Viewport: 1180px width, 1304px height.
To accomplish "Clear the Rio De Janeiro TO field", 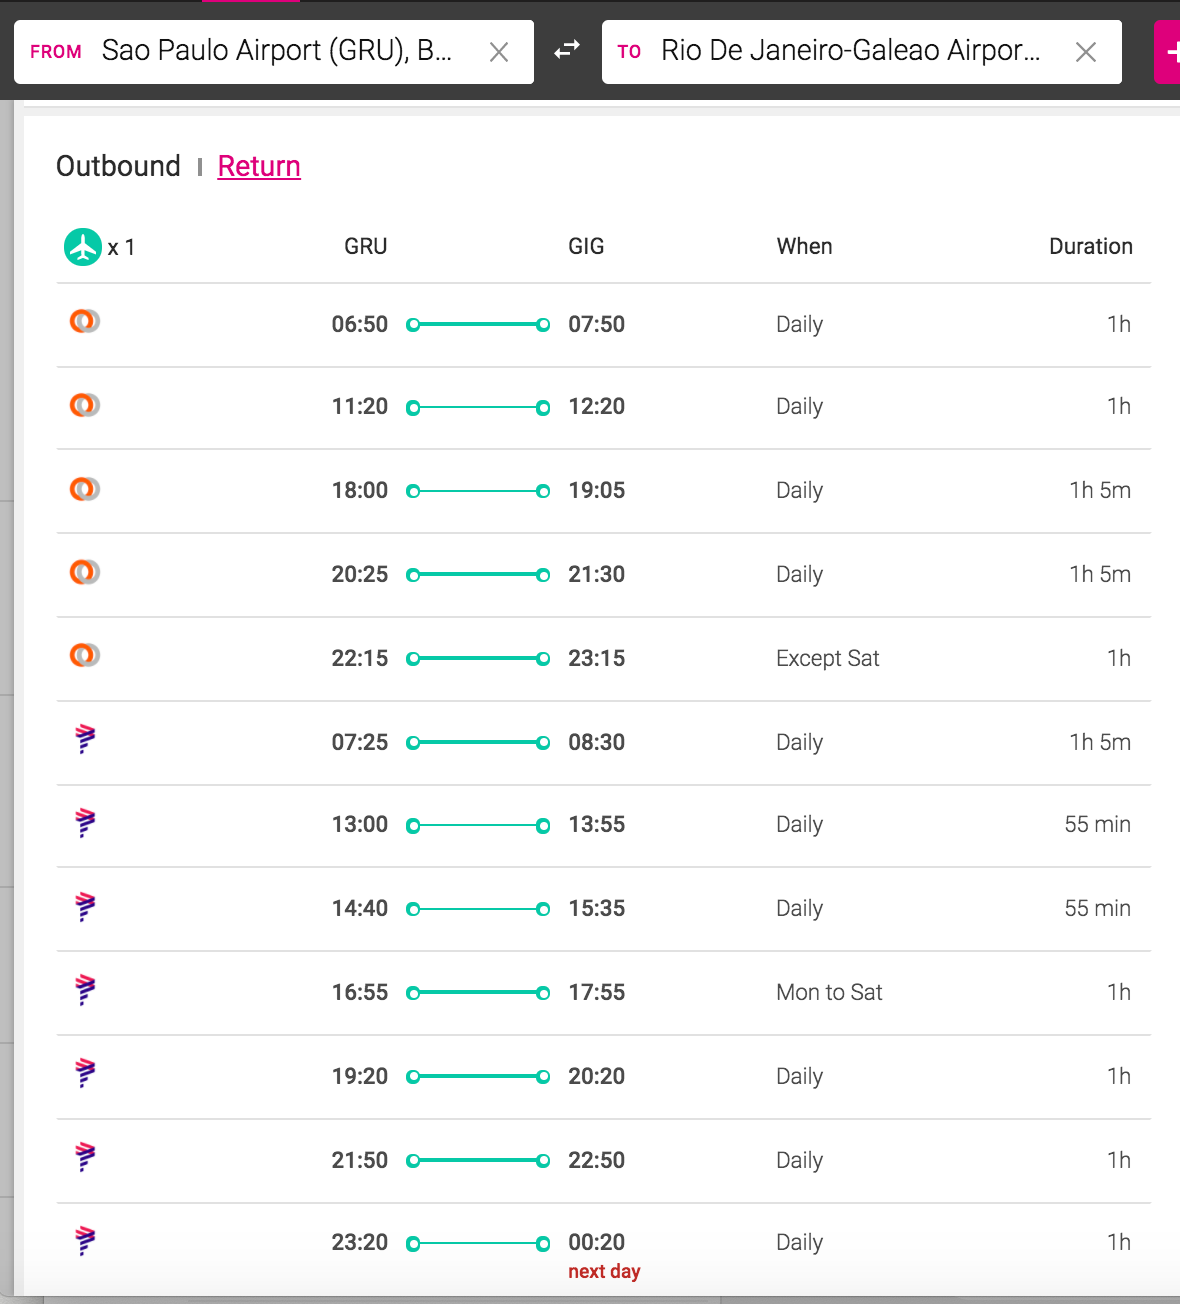I will [1086, 52].
